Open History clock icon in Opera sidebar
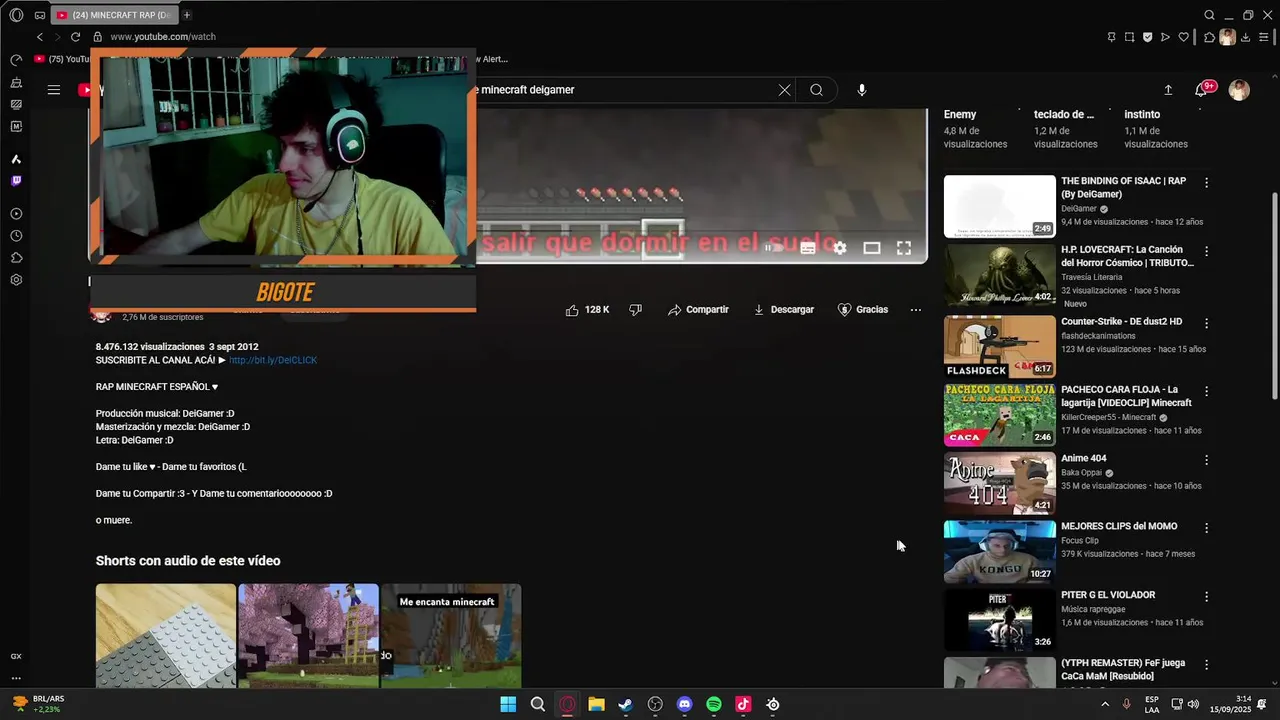This screenshot has width=1280, height=720. pos(16,236)
